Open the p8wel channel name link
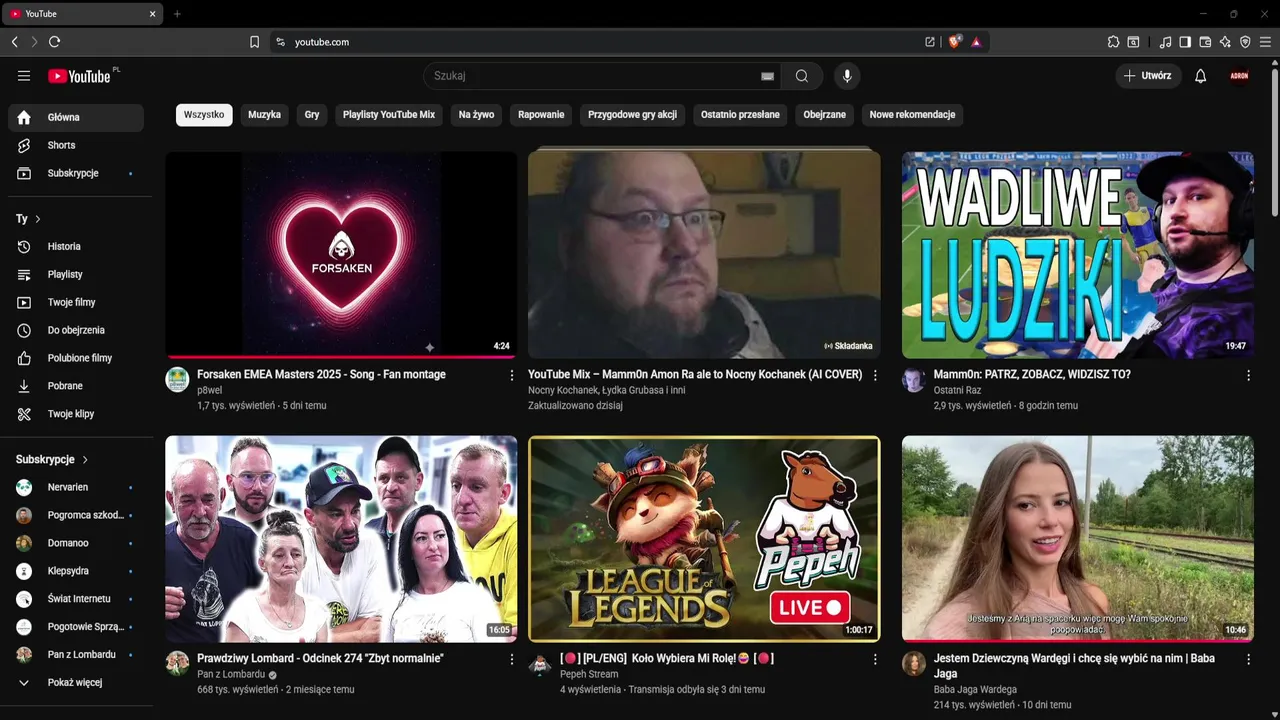Viewport: 1280px width, 720px height. (x=209, y=390)
